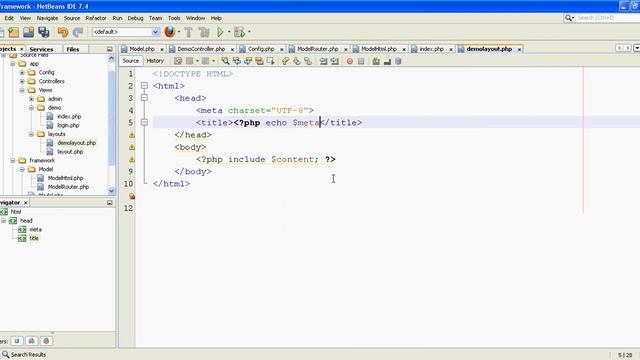
Task: Switch to ModelRouter.php tab
Action: tap(318, 49)
